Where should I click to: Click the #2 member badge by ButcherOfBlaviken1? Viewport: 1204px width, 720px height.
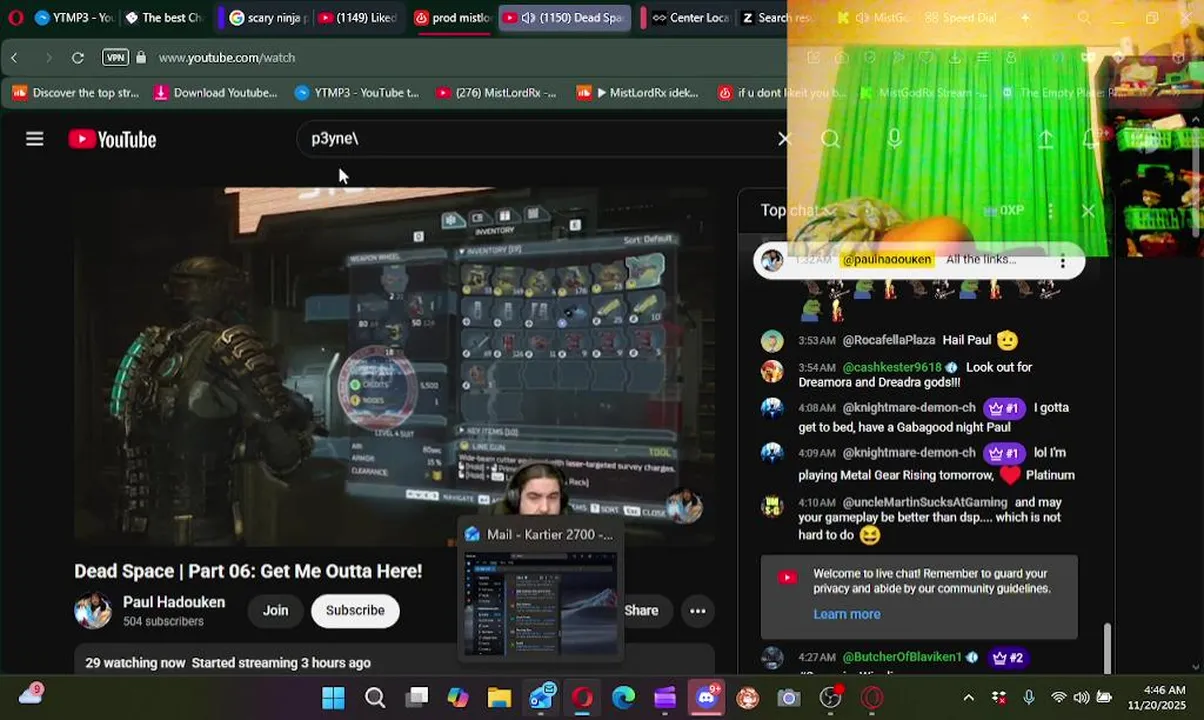pyautogui.click(x=1008, y=658)
